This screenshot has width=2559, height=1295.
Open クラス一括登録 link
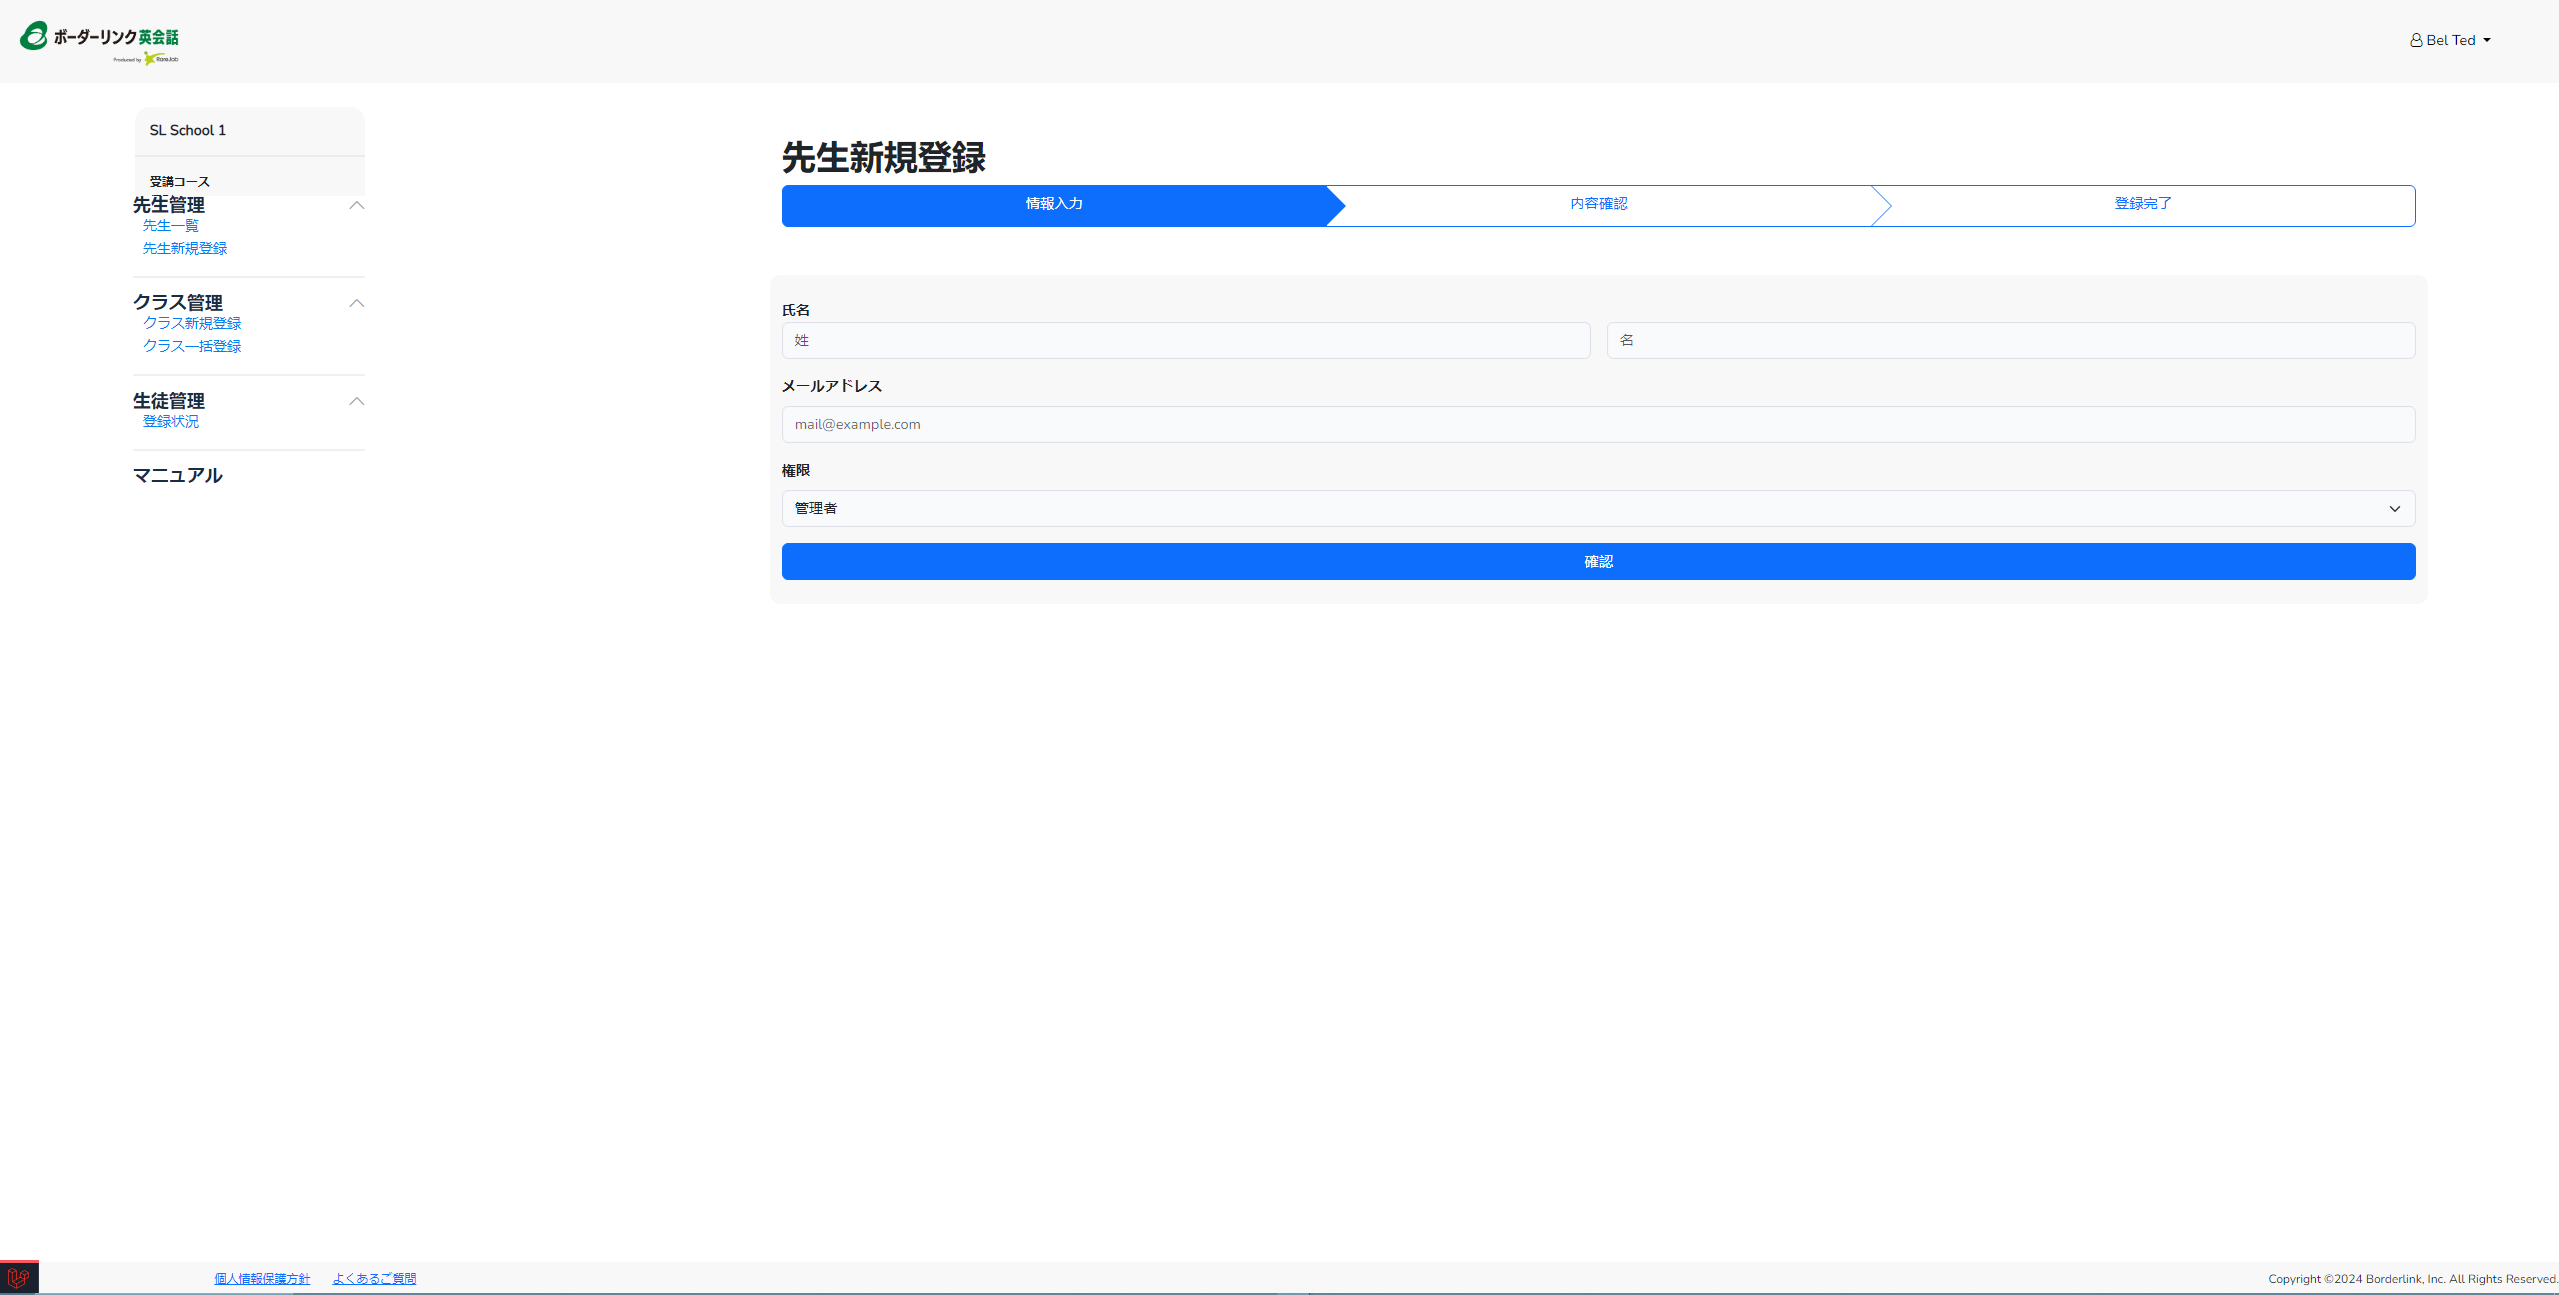coord(191,347)
